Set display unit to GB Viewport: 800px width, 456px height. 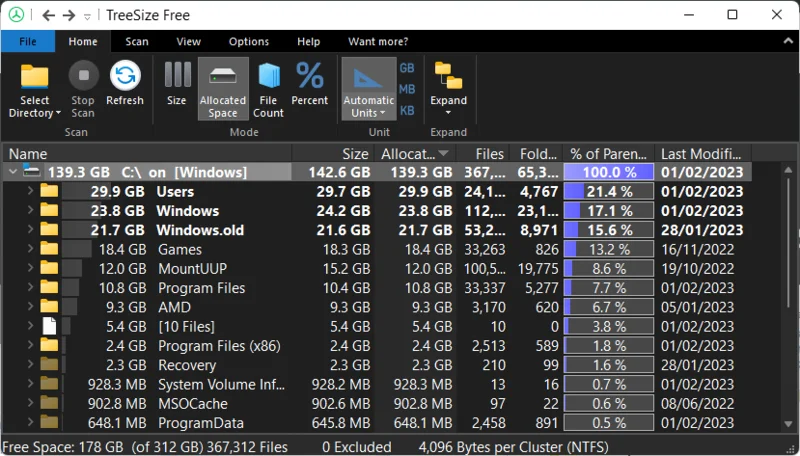[407, 68]
